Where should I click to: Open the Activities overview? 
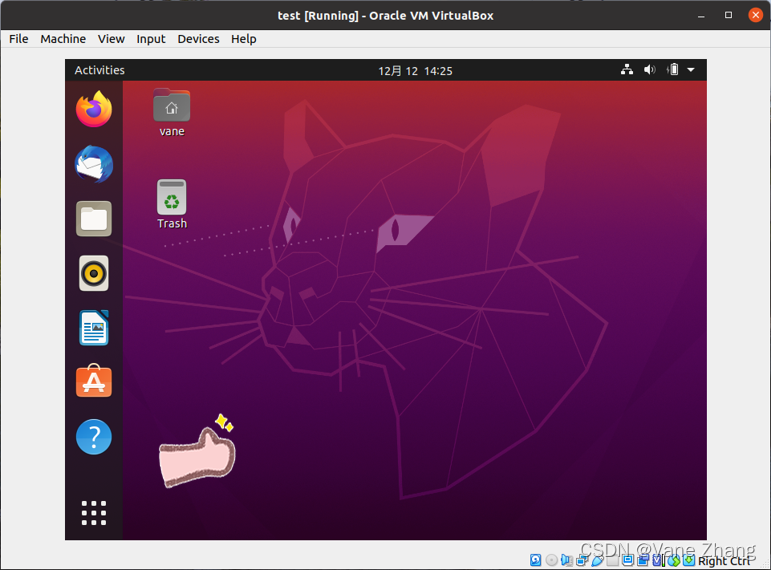click(x=100, y=70)
